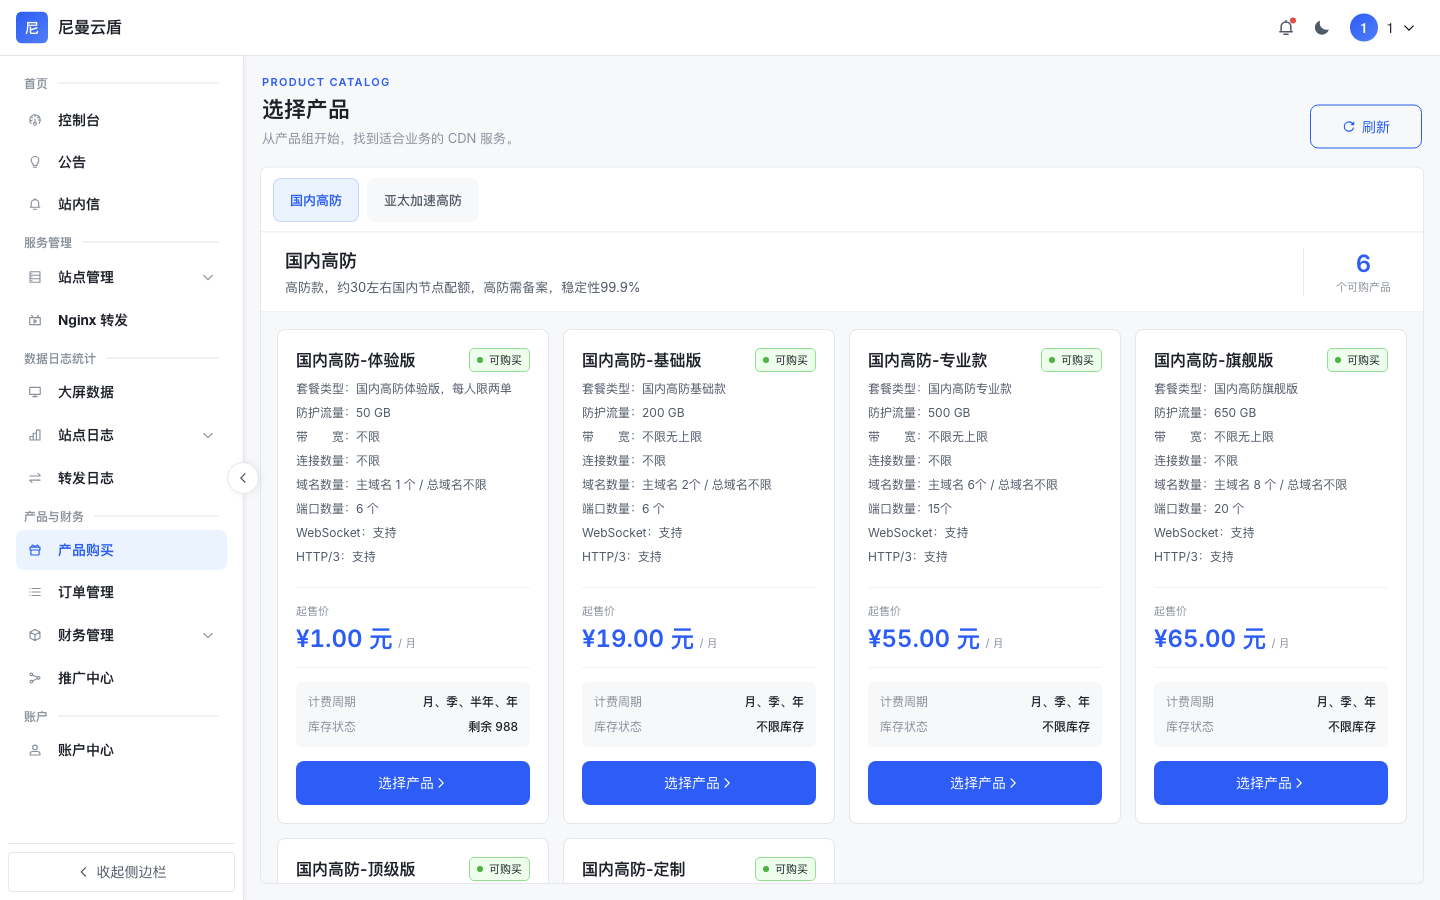Click the ¥65.00 元 price
Screen dimensions: 1440x900
1210,639
